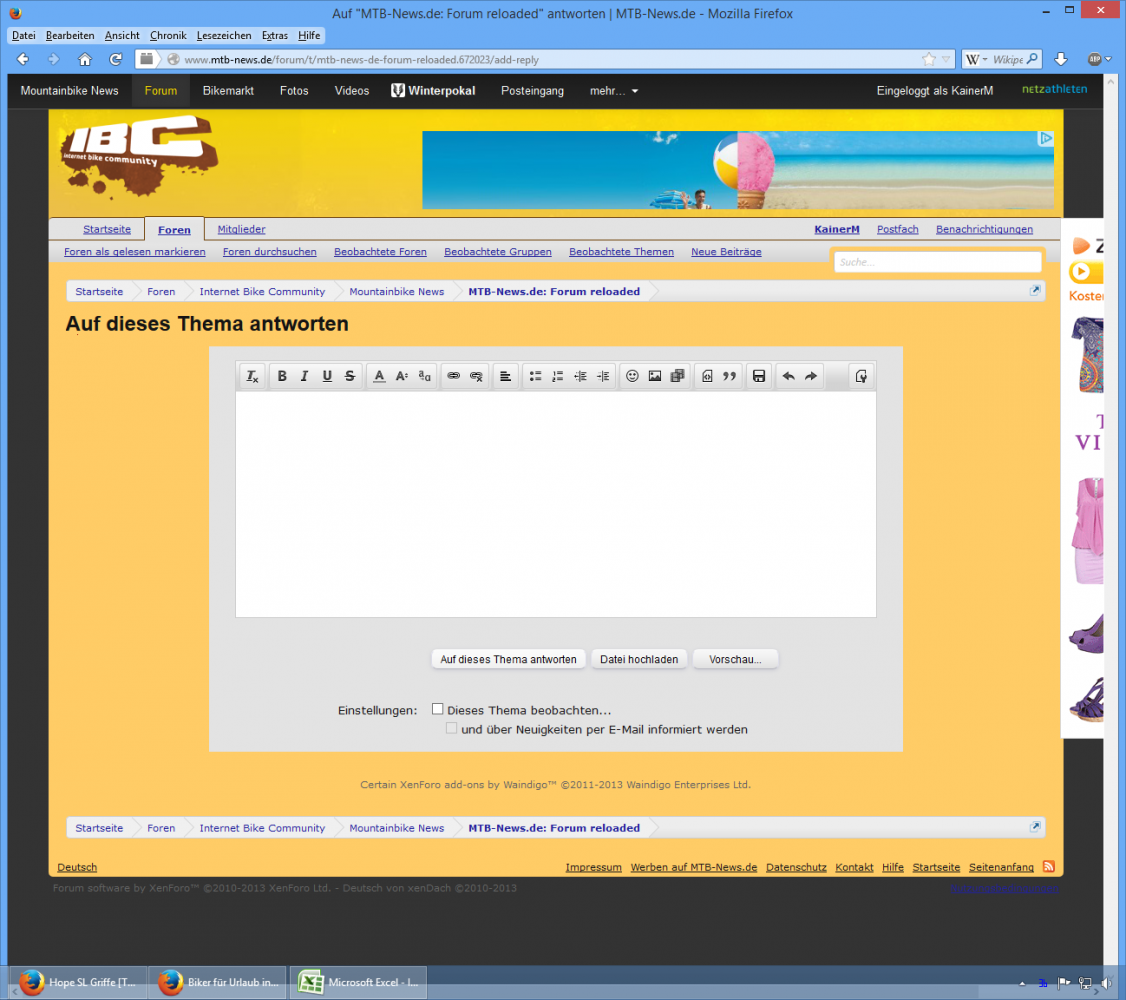Toggle bold formatting in the editor
The width and height of the screenshot is (1126, 1000).
pos(282,376)
